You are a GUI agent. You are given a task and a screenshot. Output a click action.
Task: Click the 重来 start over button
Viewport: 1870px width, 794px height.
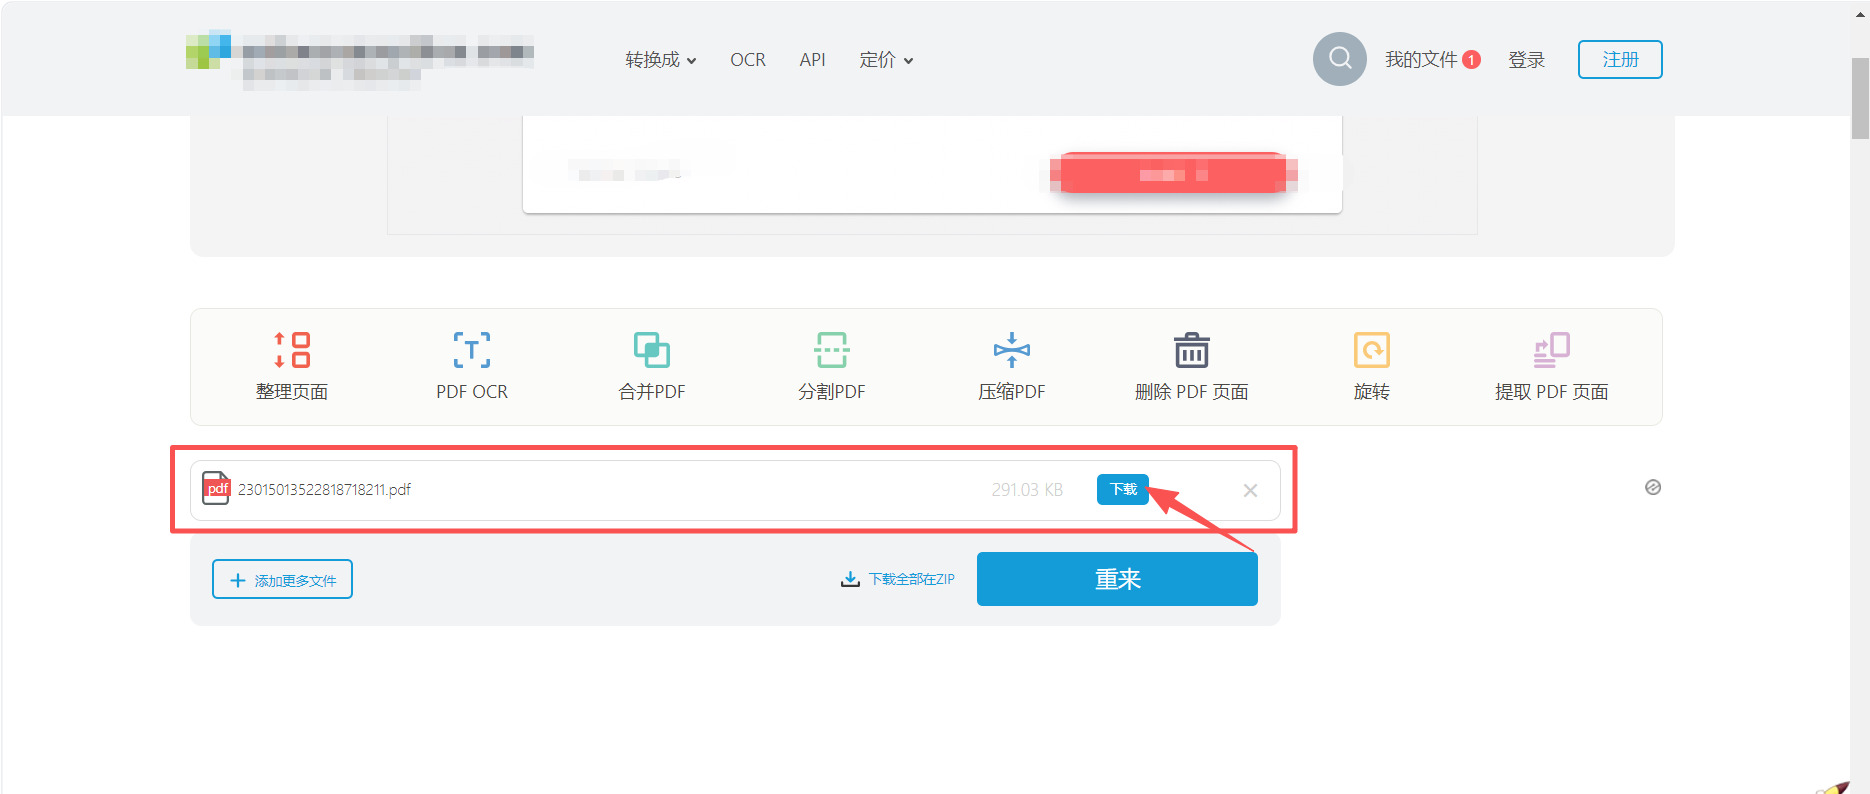1117,579
